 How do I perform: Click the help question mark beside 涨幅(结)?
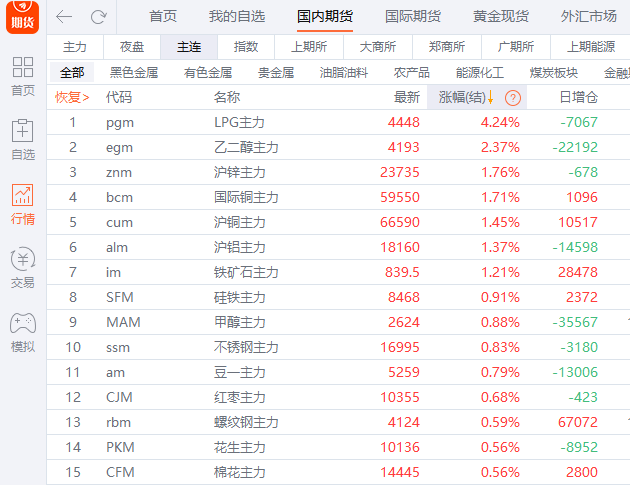click(513, 97)
